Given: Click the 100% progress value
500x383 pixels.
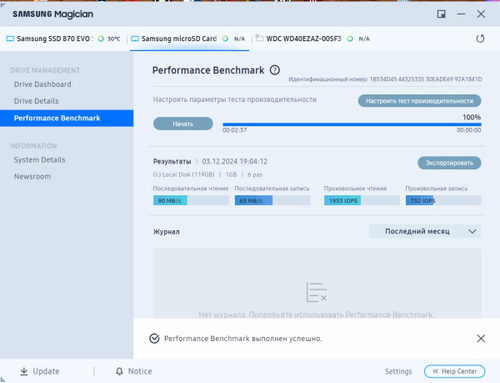Looking at the screenshot, I should [x=472, y=117].
